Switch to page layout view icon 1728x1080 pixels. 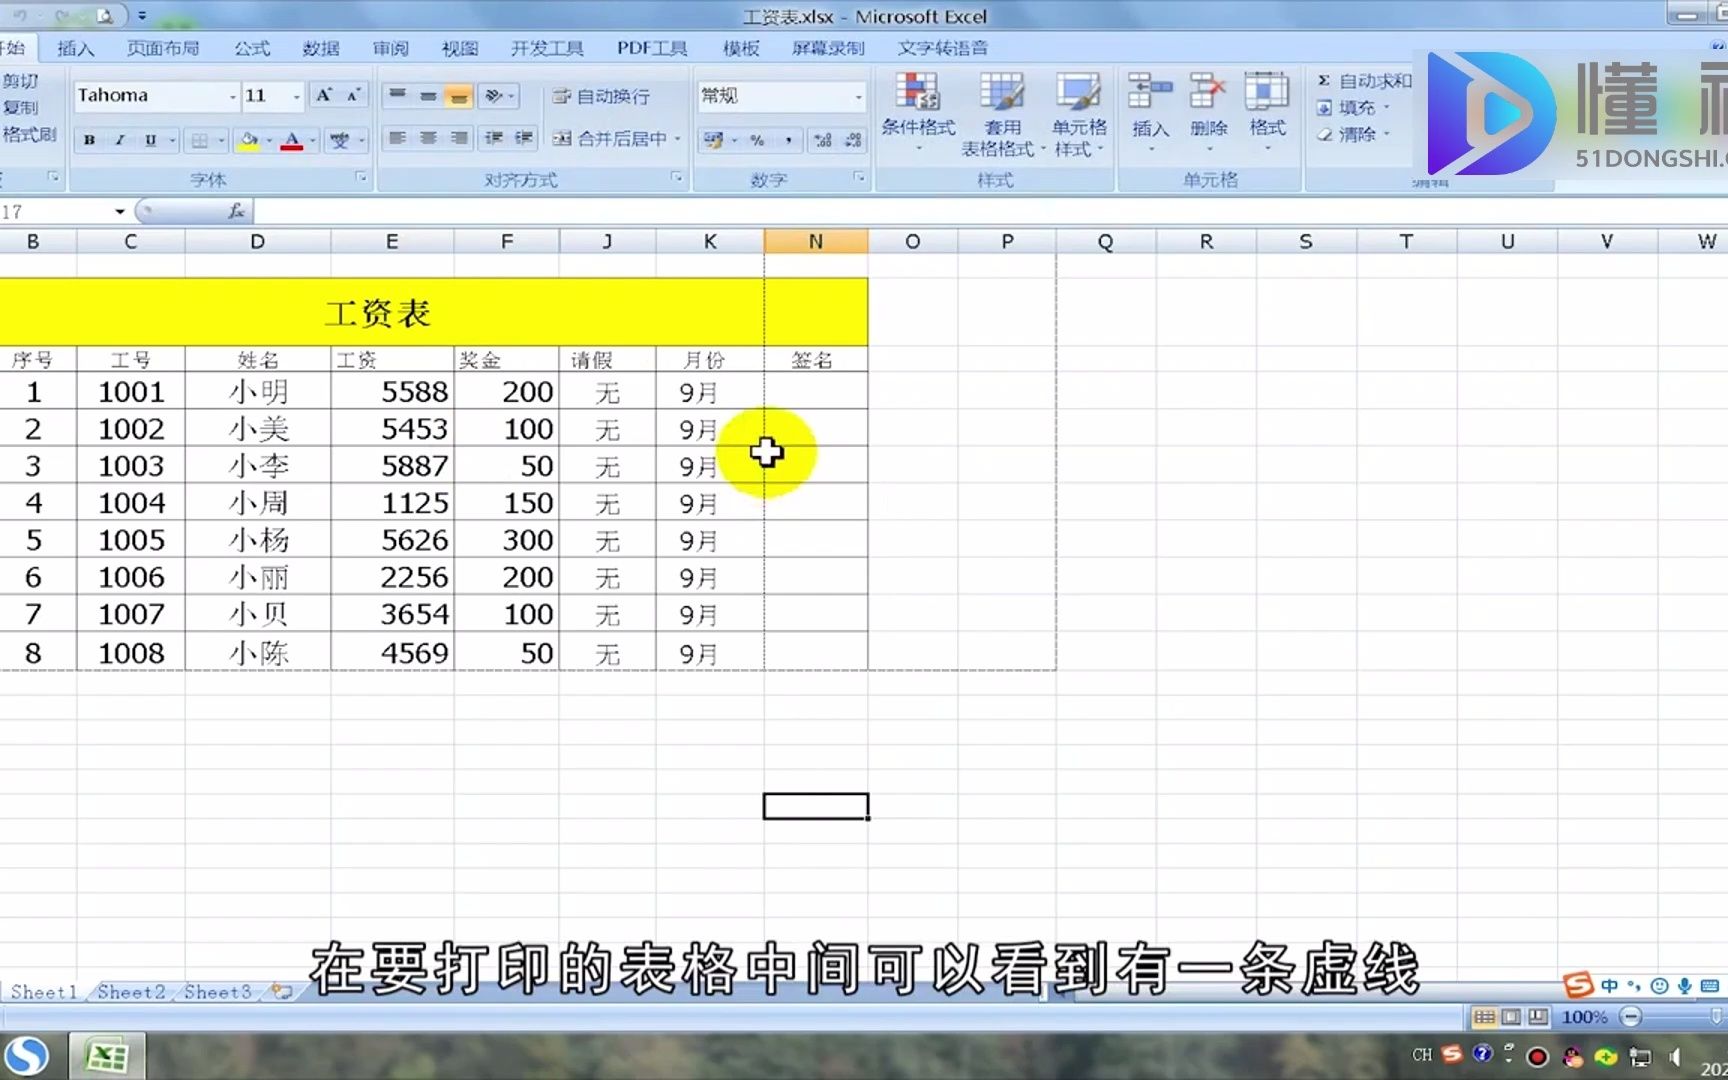pos(1511,1017)
